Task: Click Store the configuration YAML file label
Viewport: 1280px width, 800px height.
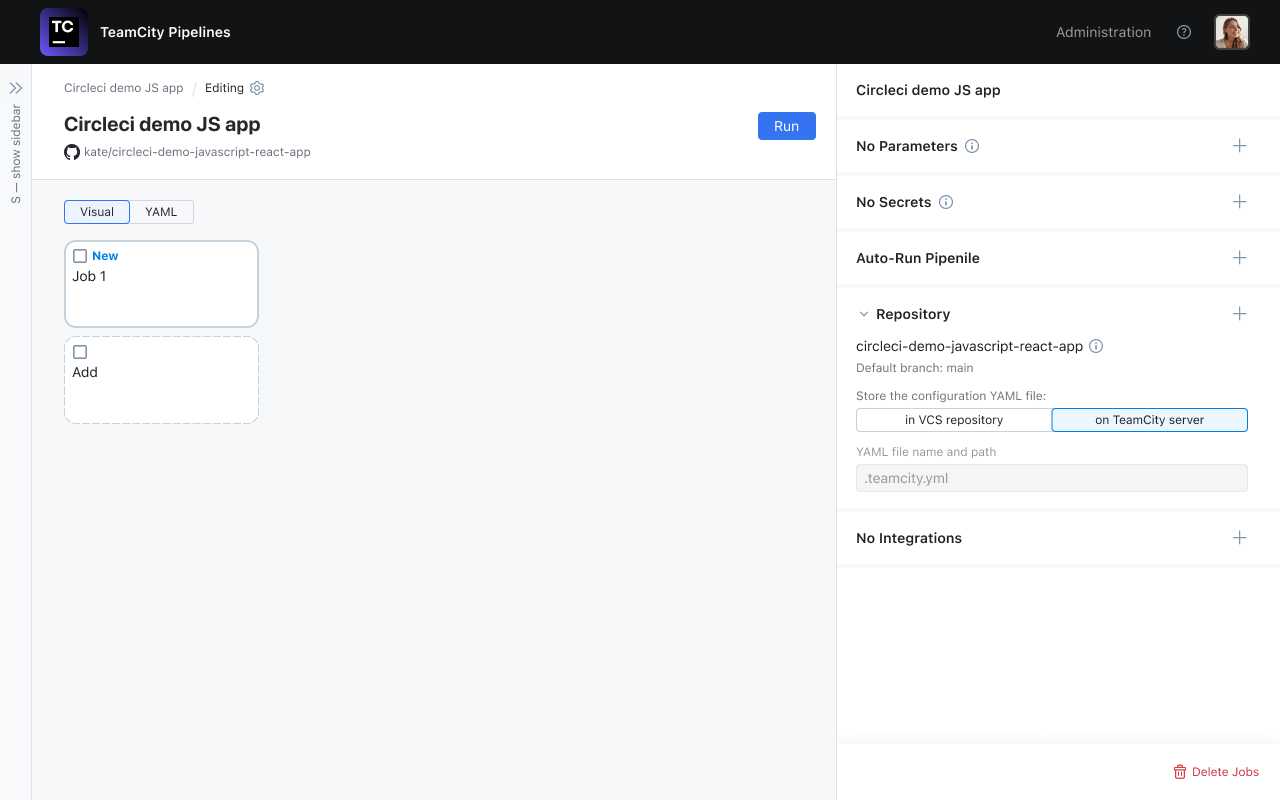Action: click(x=951, y=396)
